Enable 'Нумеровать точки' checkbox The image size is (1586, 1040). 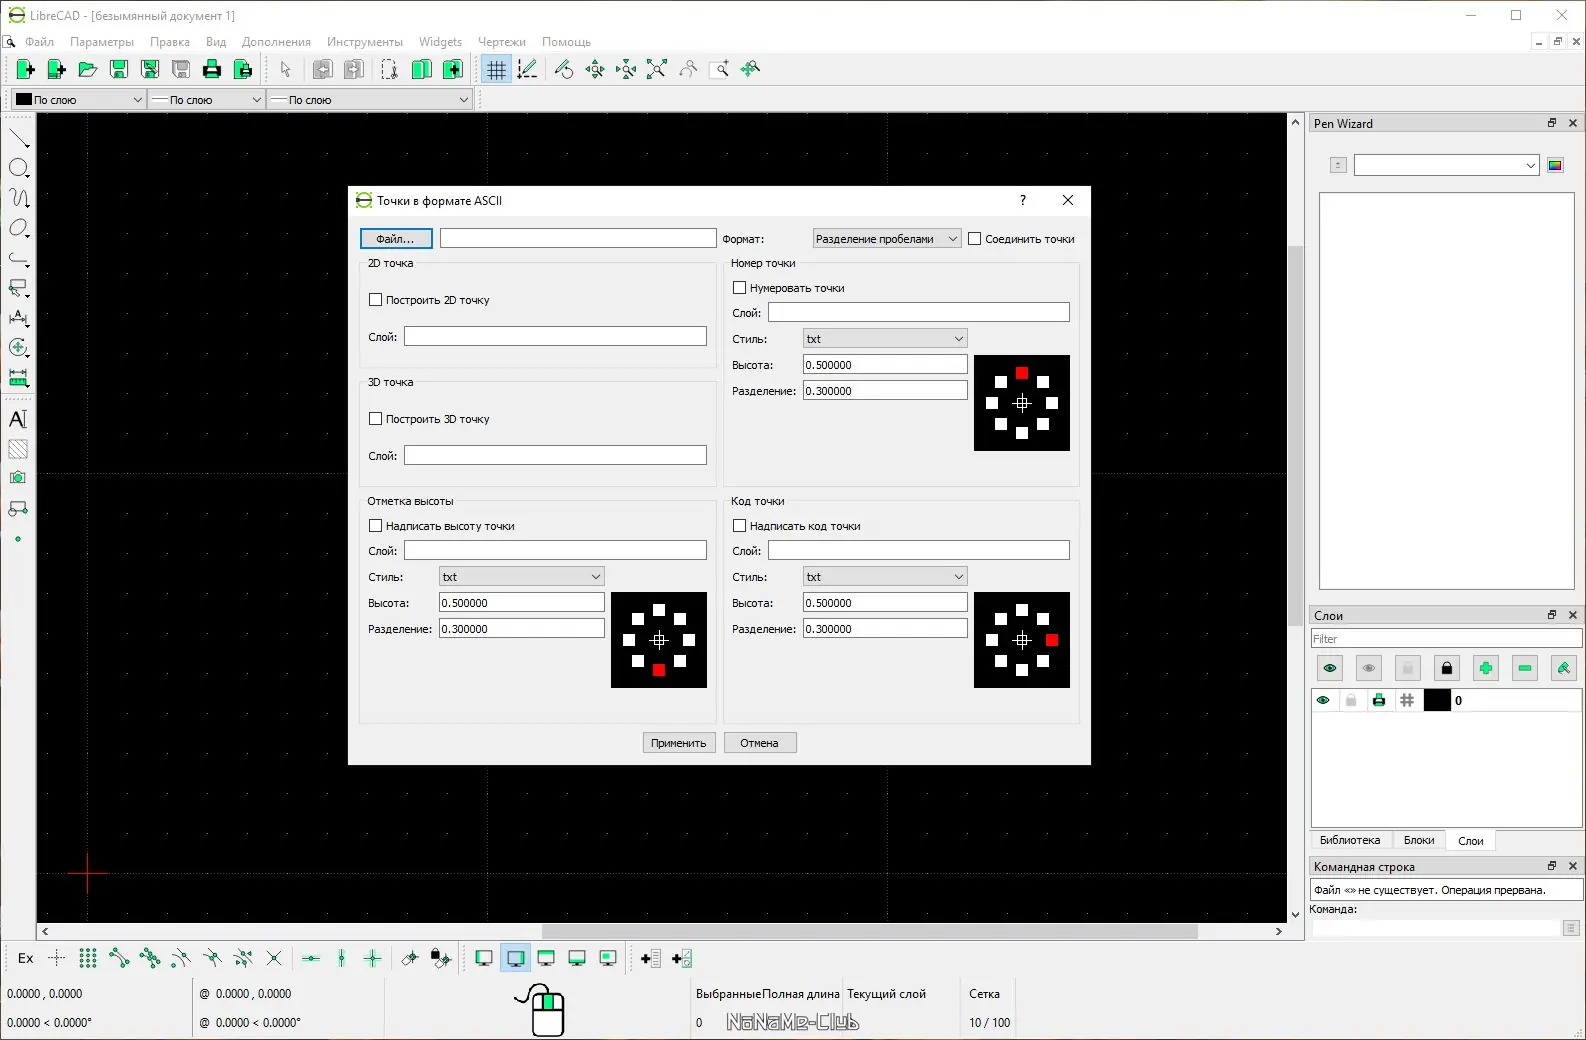point(740,288)
